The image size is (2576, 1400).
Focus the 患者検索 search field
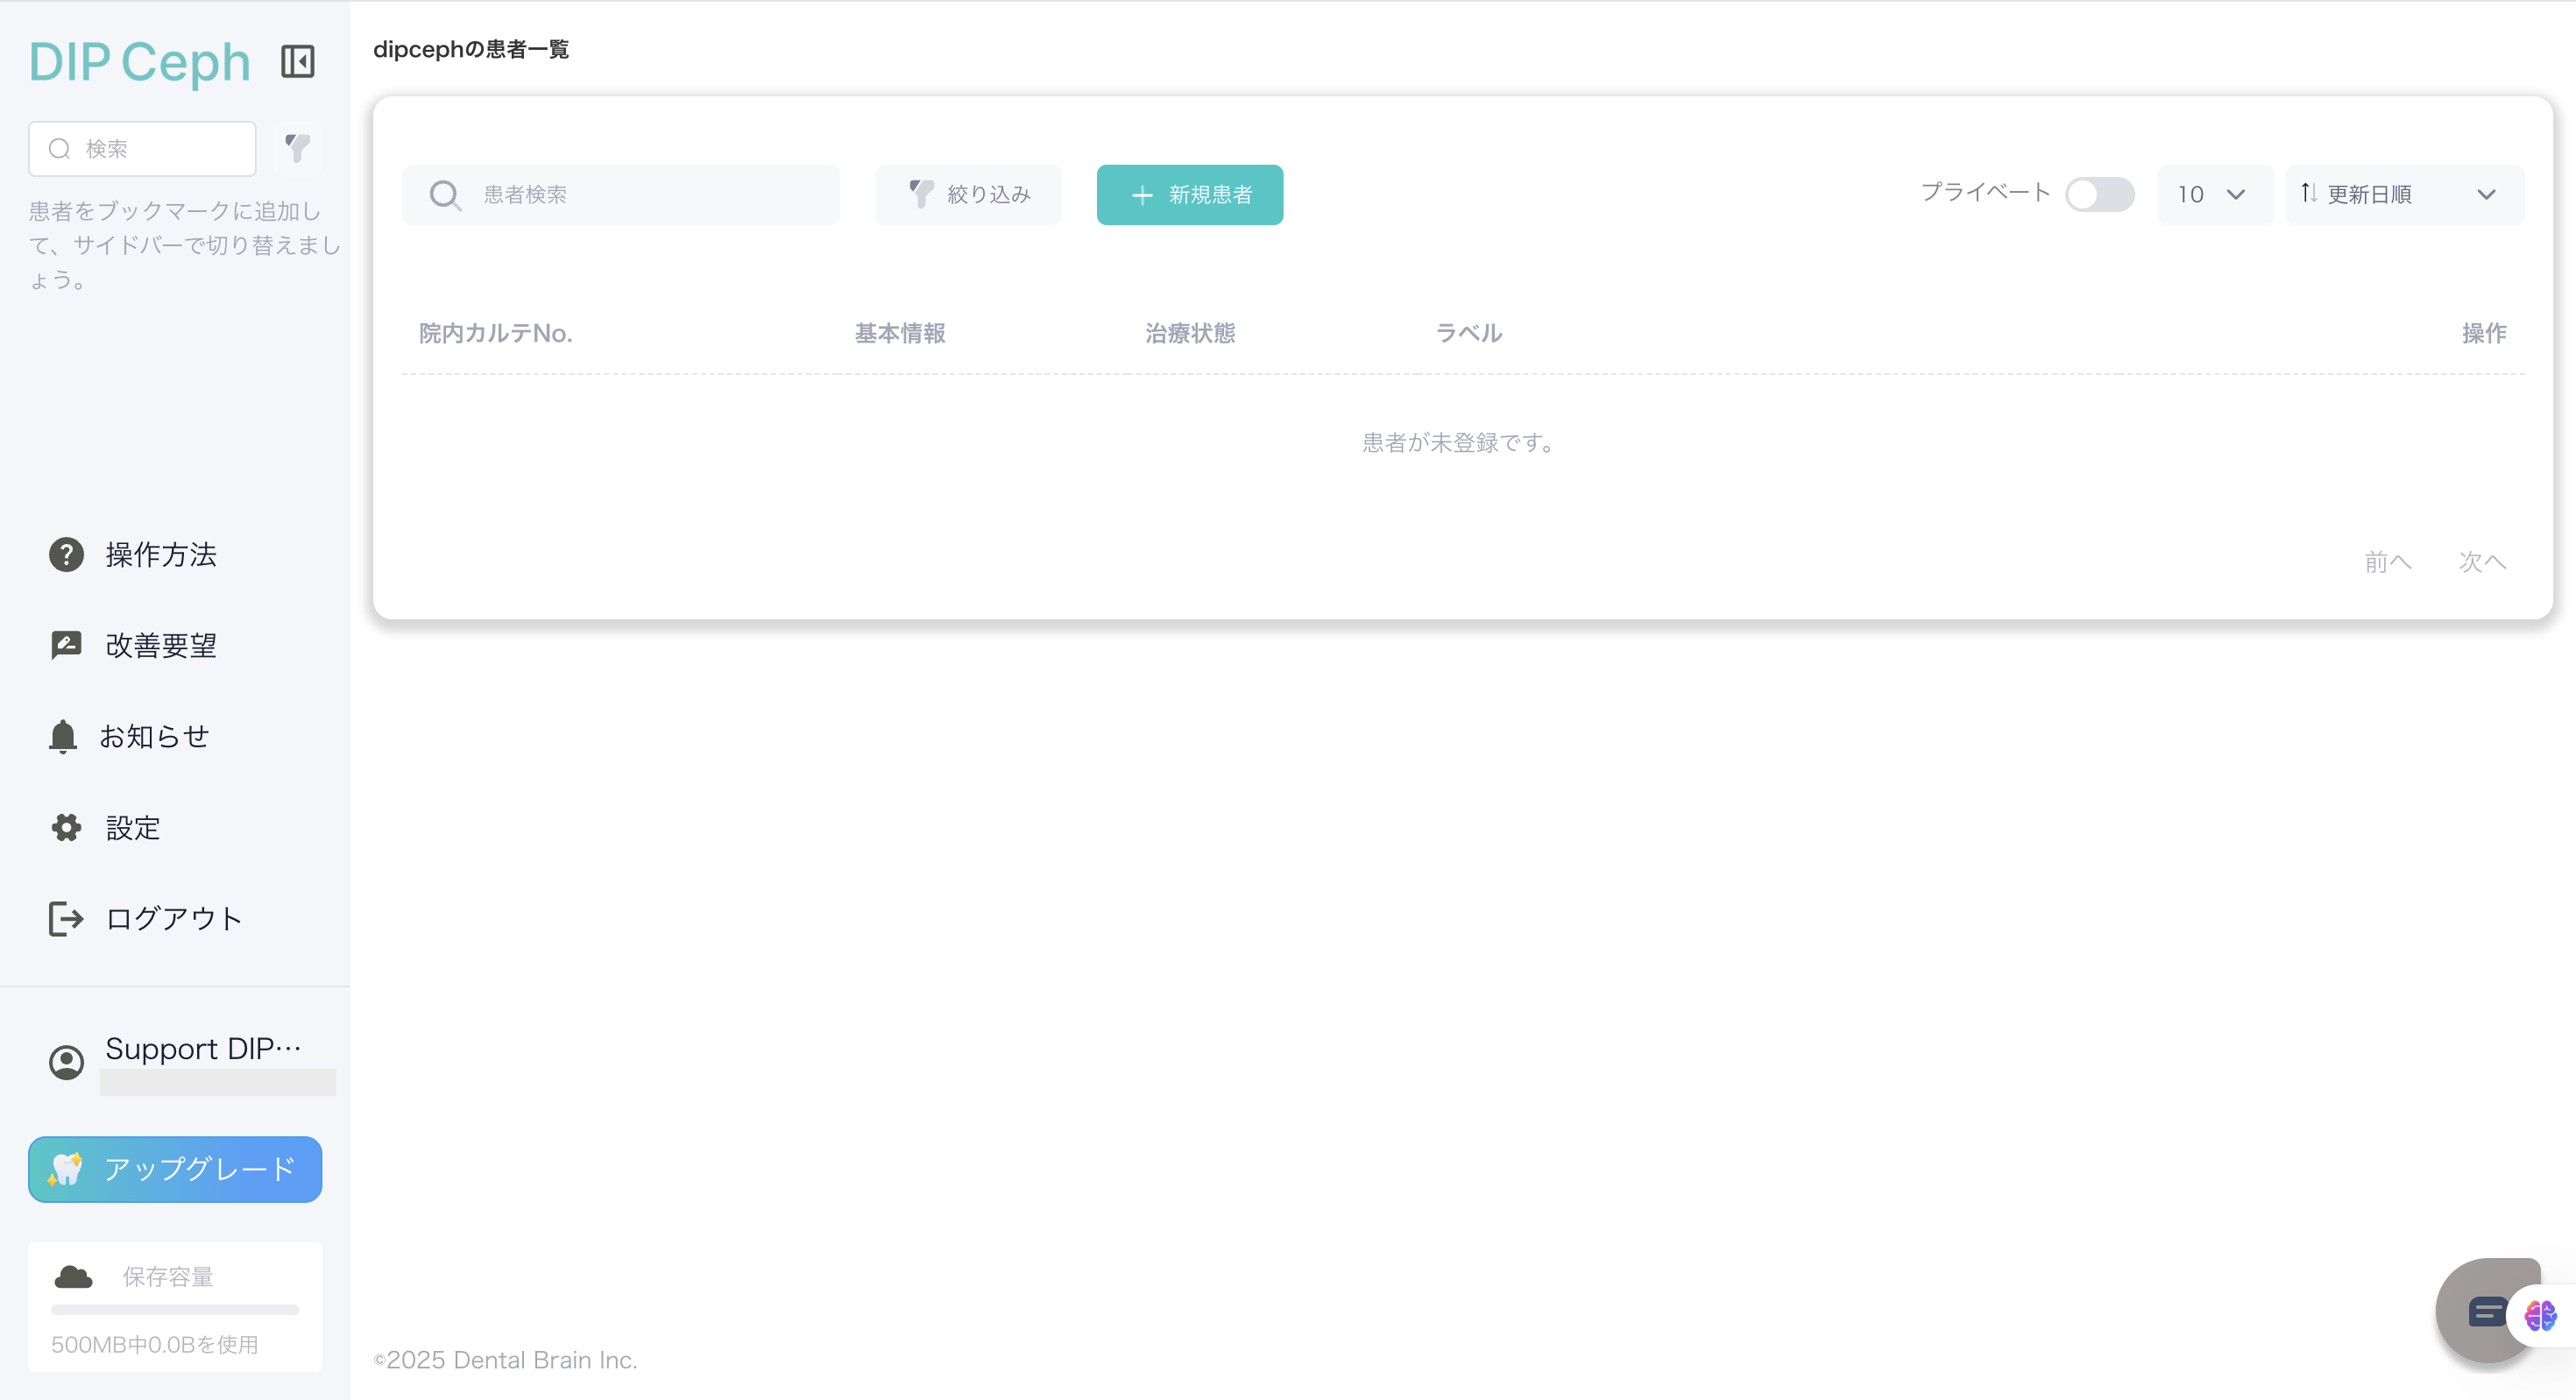[640, 194]
